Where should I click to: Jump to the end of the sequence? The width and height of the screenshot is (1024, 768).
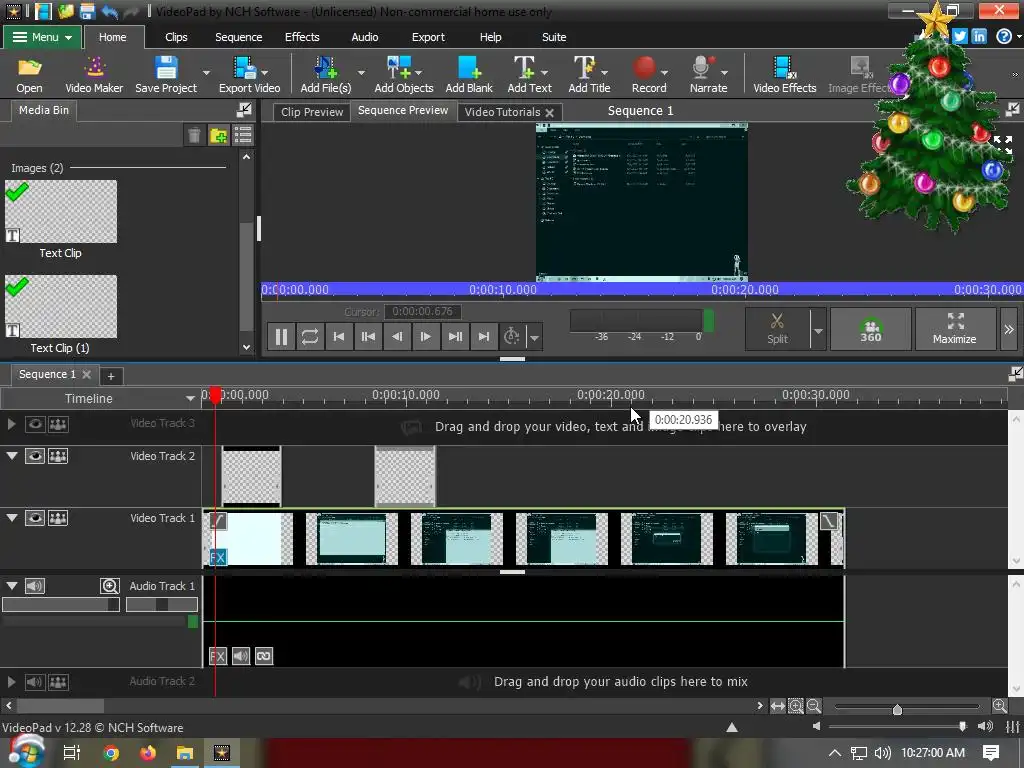pos(484,337)
